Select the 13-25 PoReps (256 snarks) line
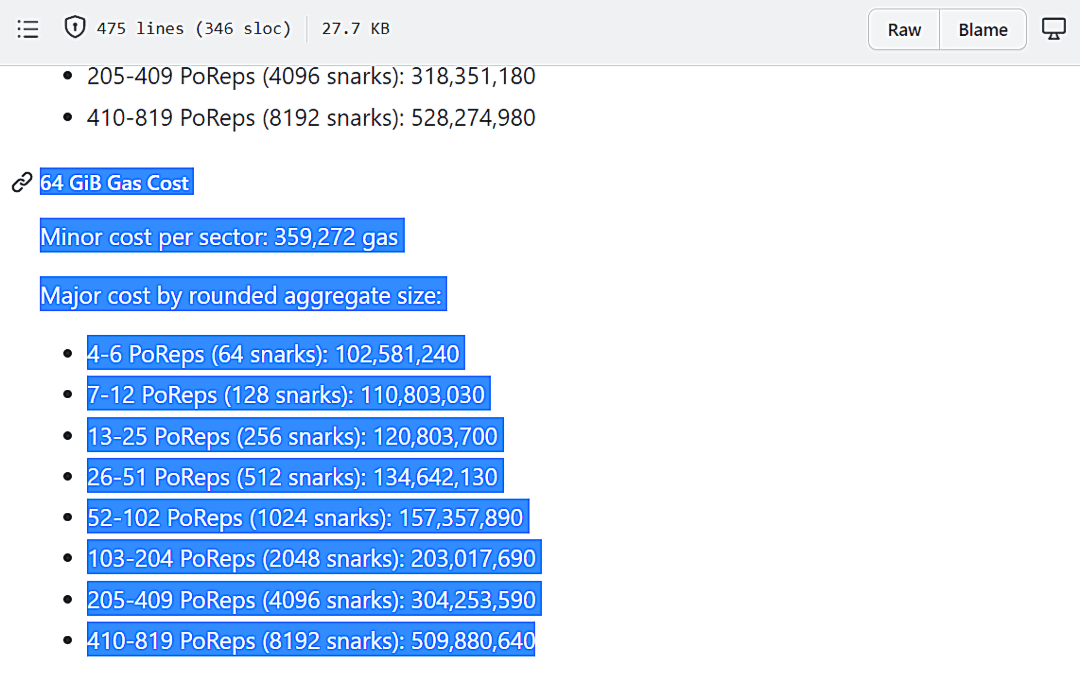 tap(292, 436)
